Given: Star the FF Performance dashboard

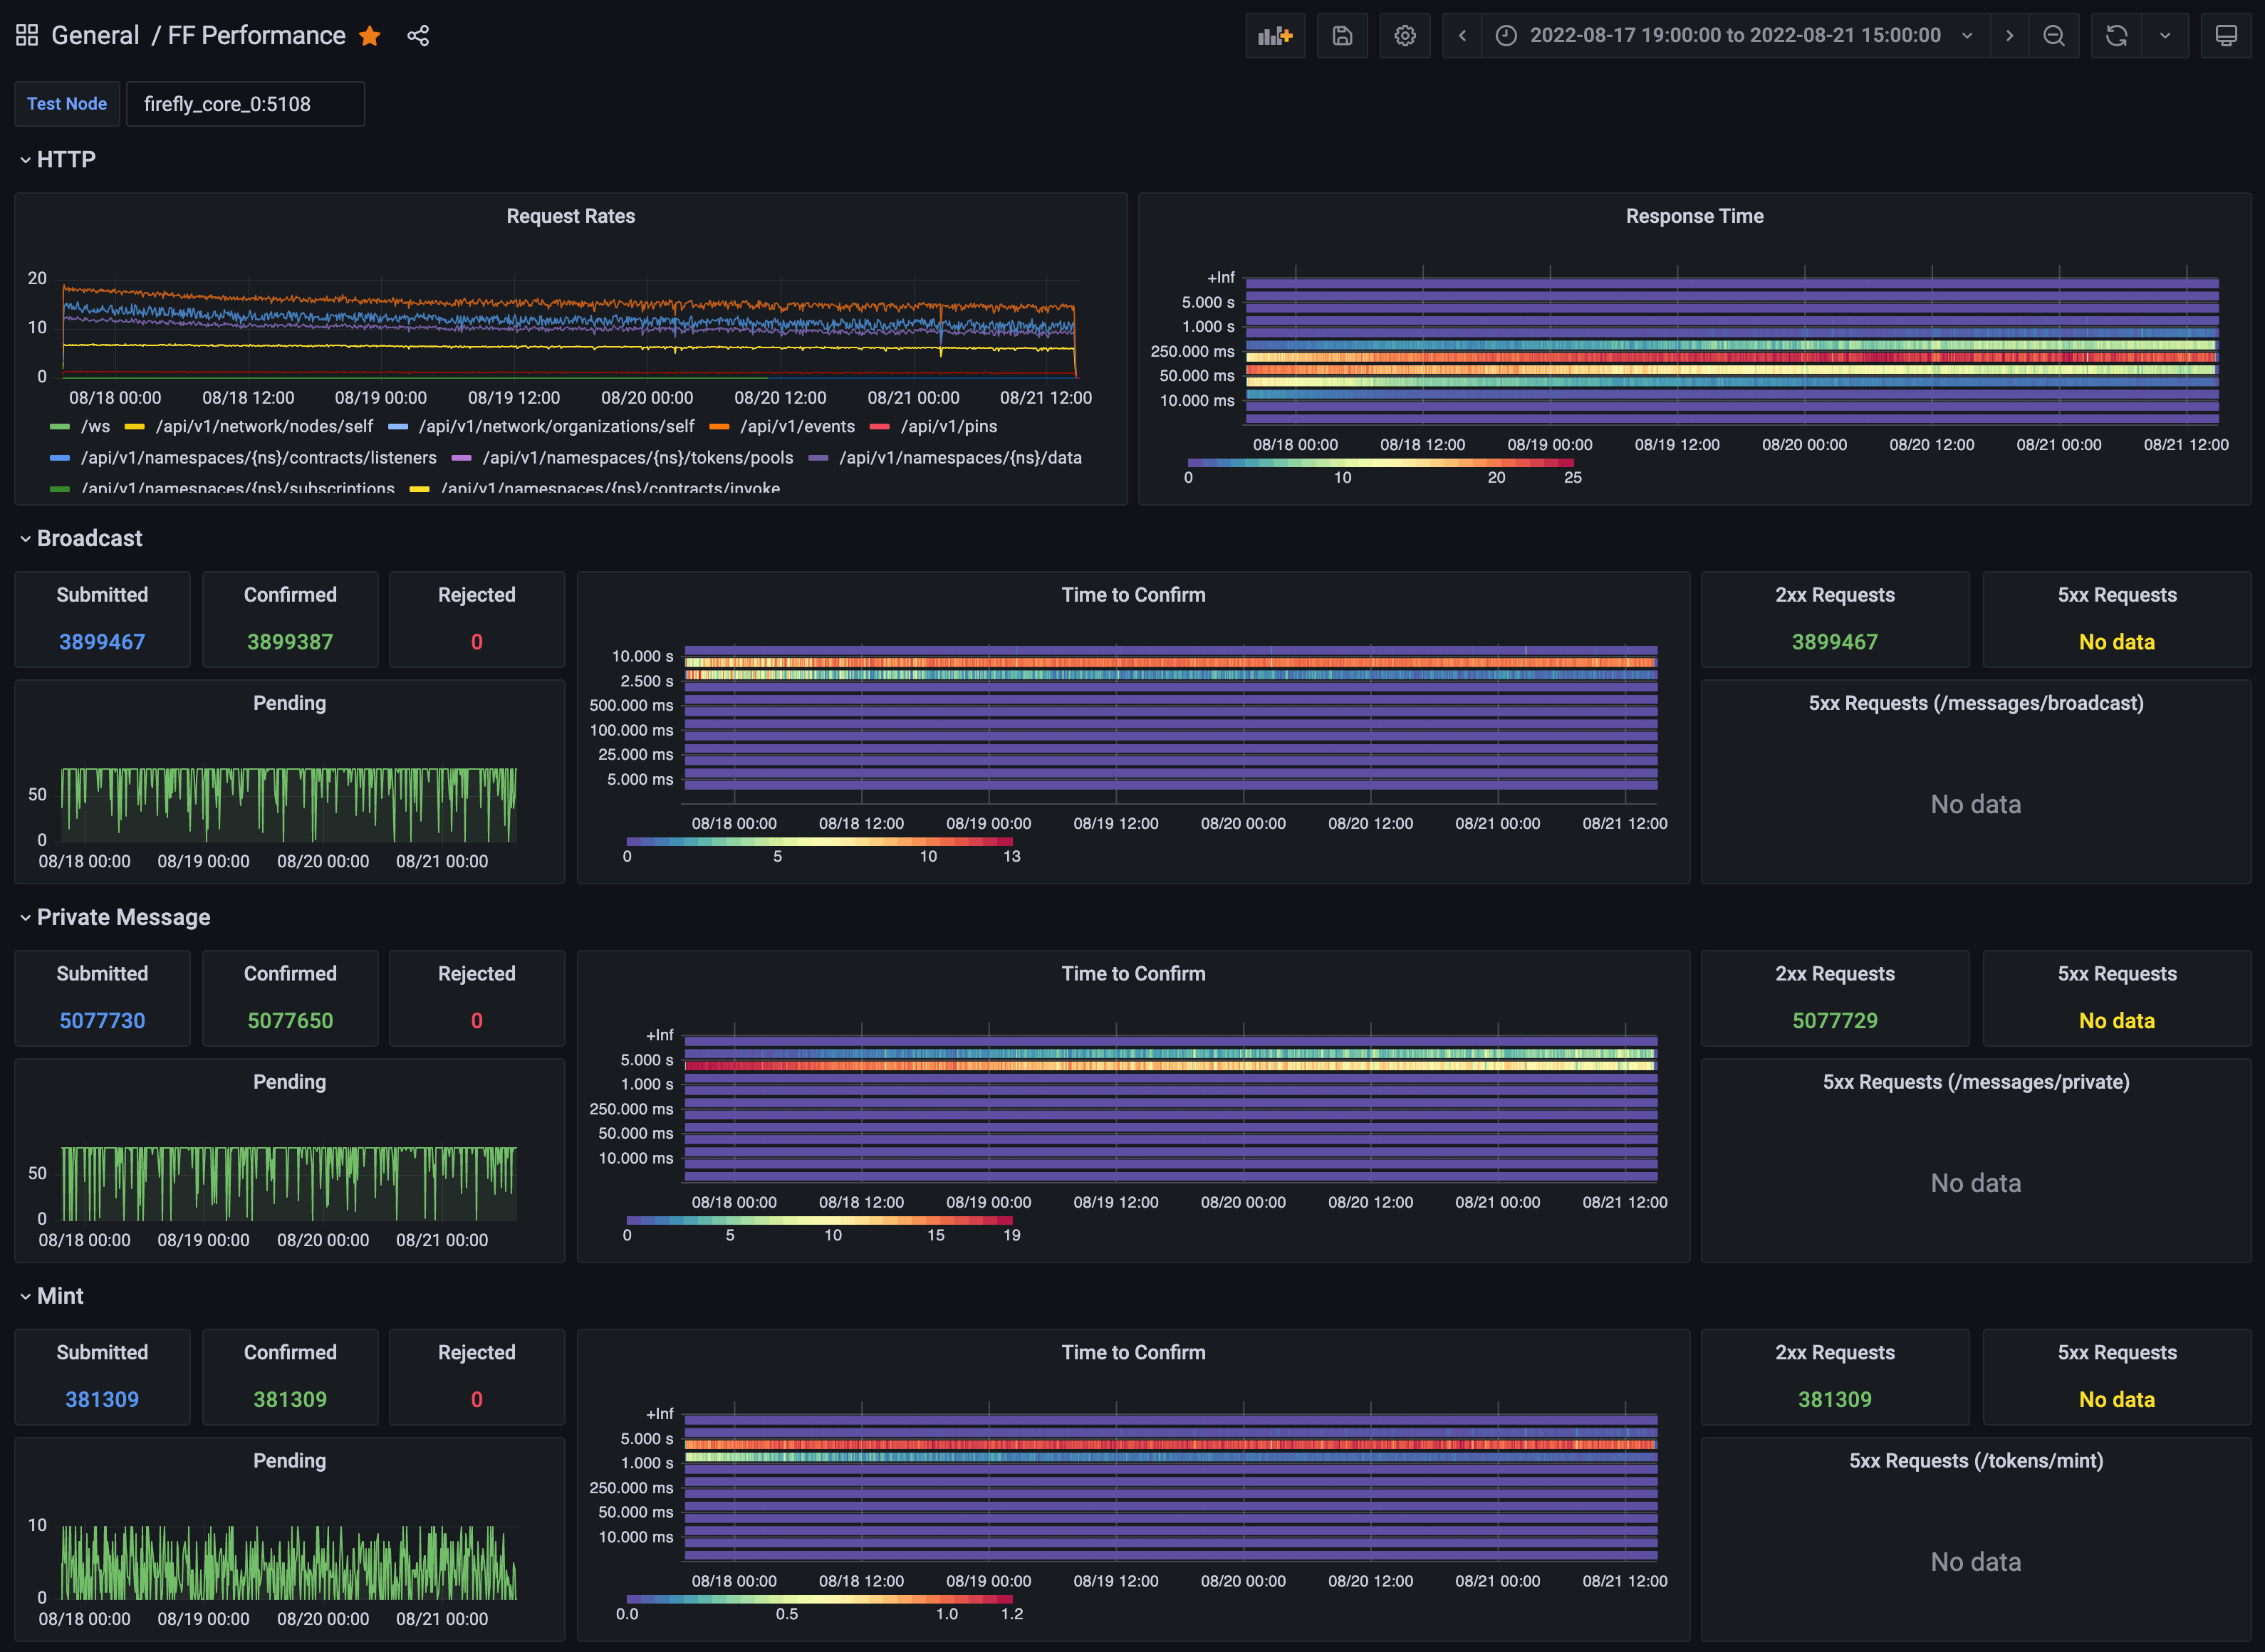Looking at the screenshot, I should tap(370, 36).
